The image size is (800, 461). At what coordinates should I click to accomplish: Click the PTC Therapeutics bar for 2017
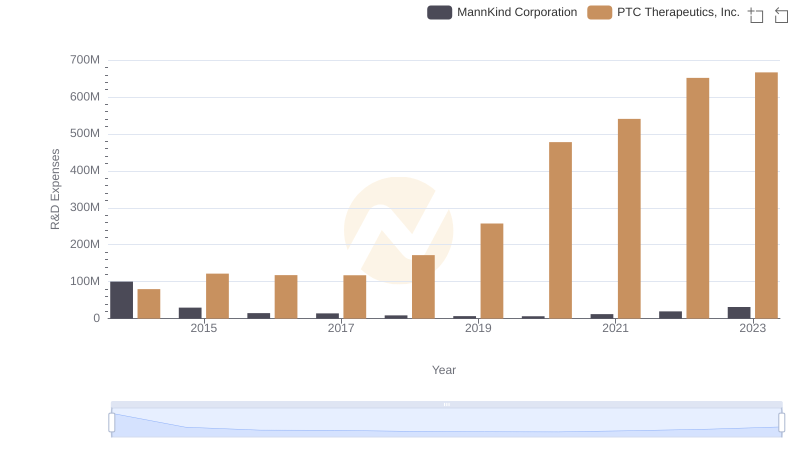tap(355, 297)
